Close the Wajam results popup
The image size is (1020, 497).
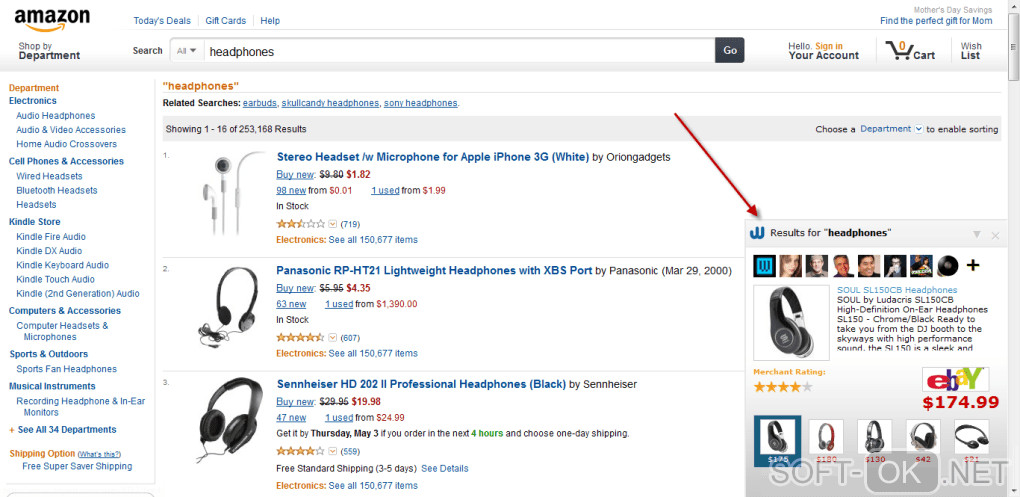995,235
